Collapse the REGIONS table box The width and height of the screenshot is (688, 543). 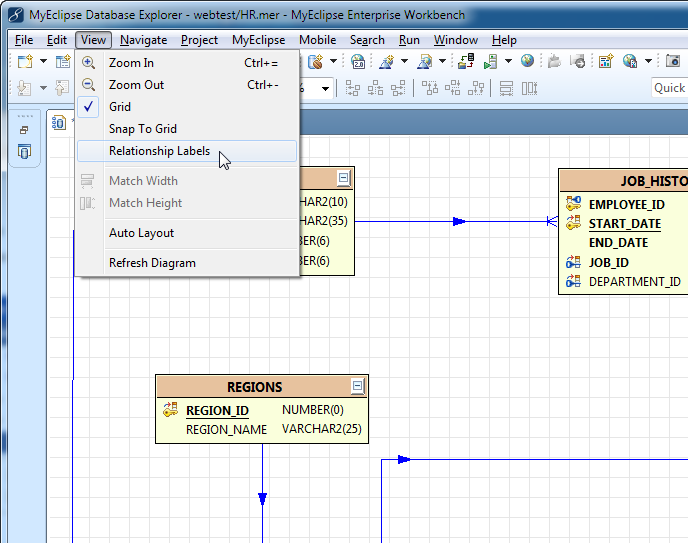(357, 387)
